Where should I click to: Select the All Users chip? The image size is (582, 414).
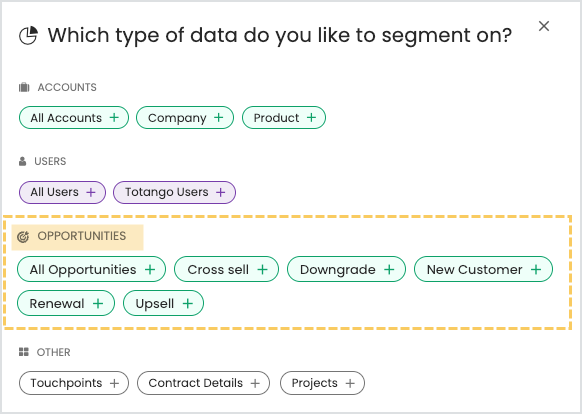62,192
